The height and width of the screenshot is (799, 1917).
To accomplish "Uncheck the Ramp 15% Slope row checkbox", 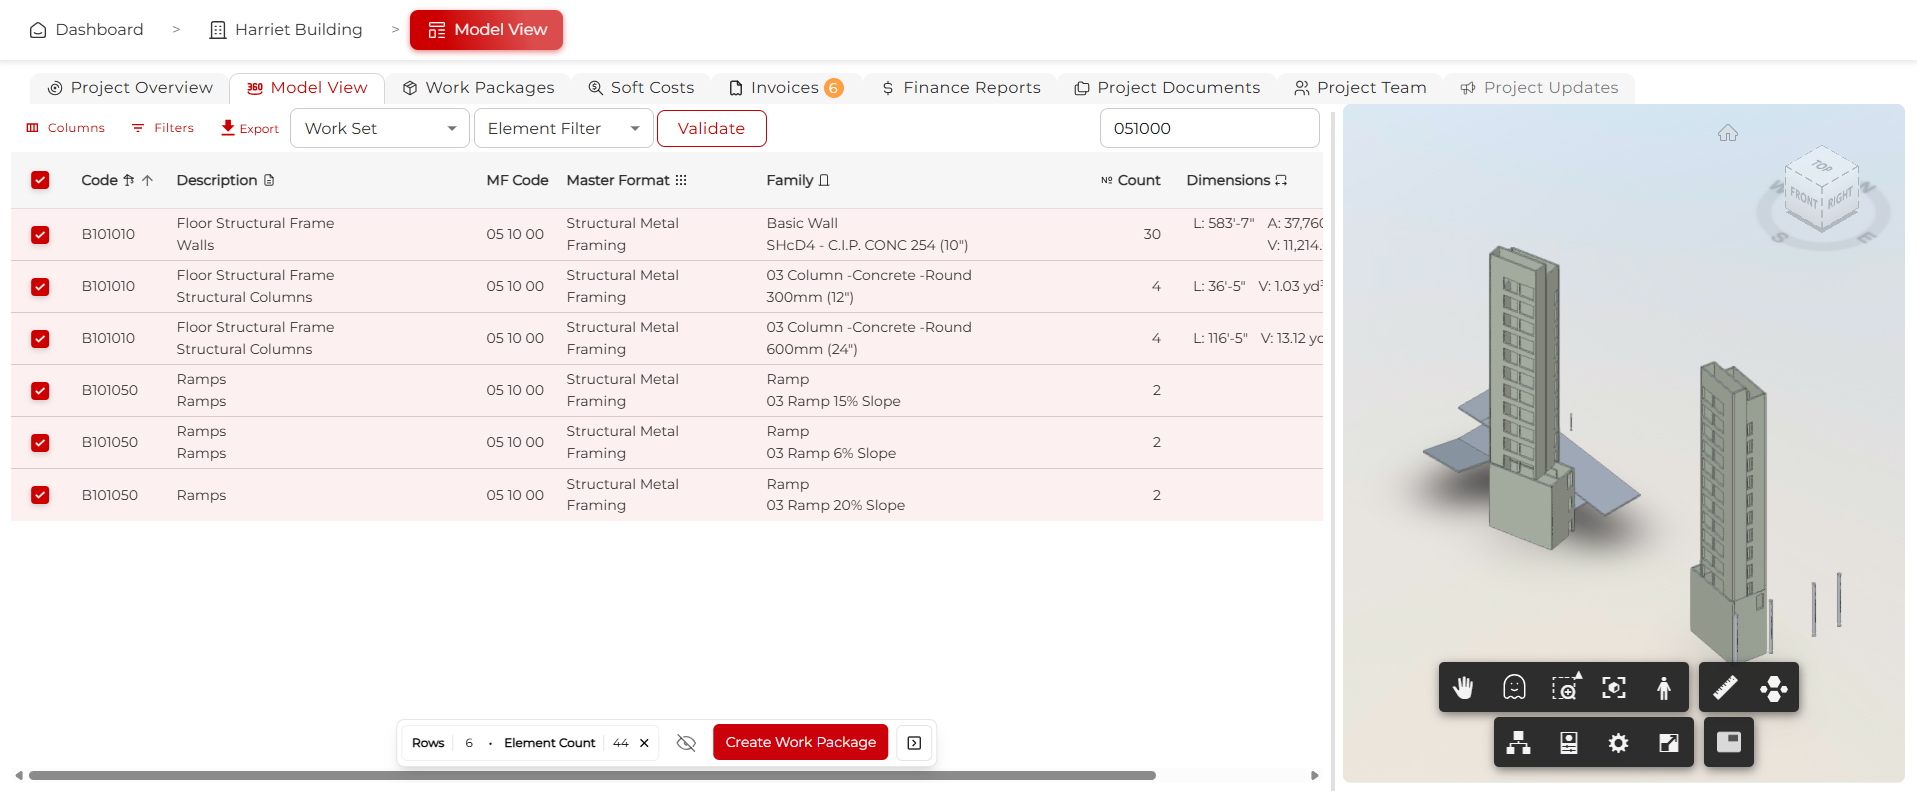I will (x=40, y=390).
